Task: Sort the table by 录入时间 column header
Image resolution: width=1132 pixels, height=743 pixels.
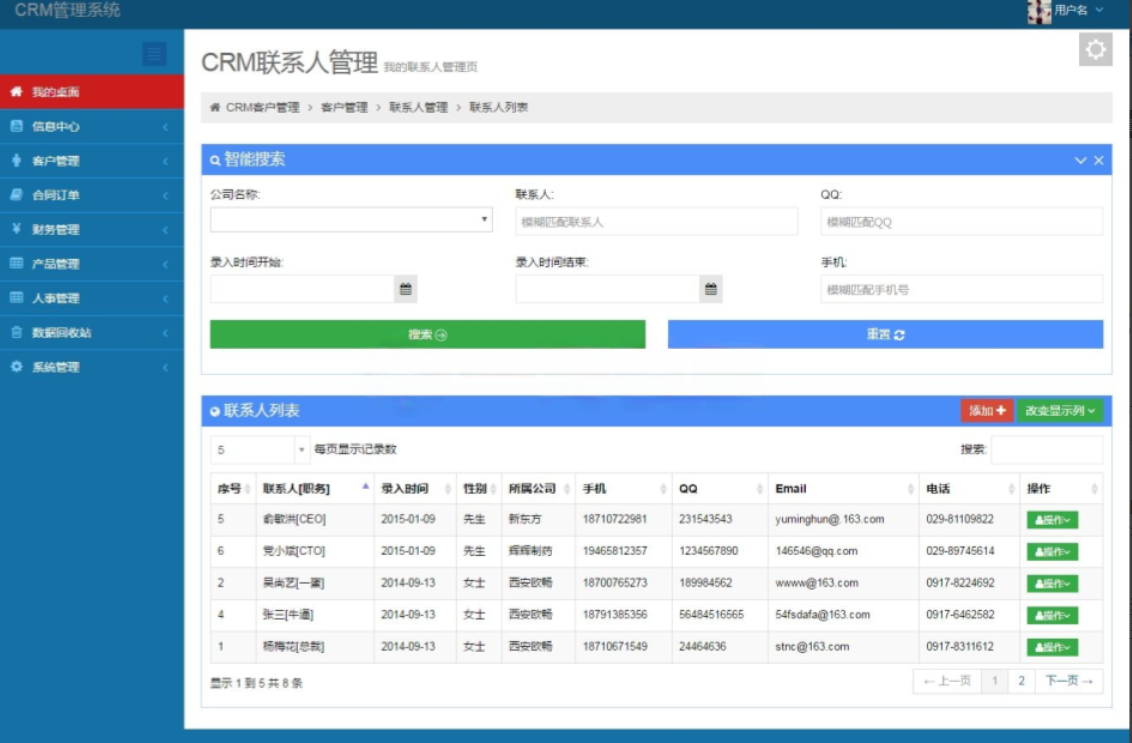Action: point(409,487)
